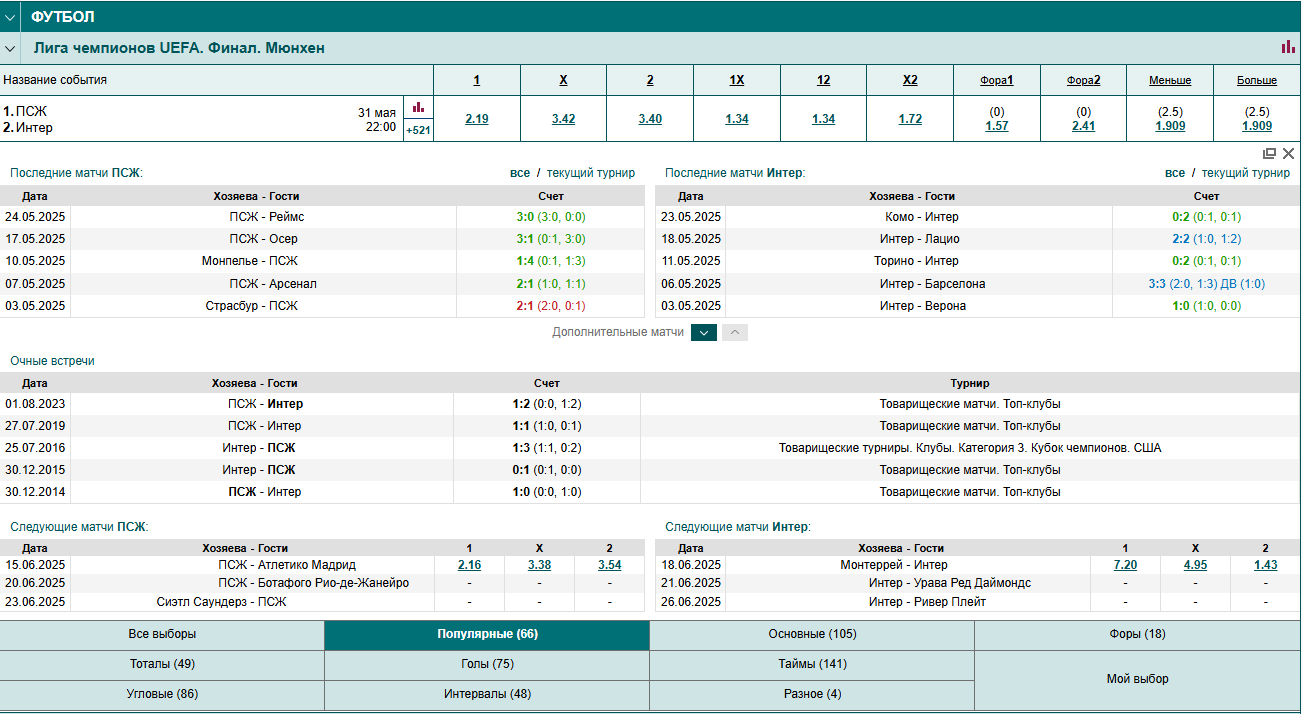Click the ПСЖ - Арсенал match row
Viewport: 1303px width, 714px height.
[323, 284]
